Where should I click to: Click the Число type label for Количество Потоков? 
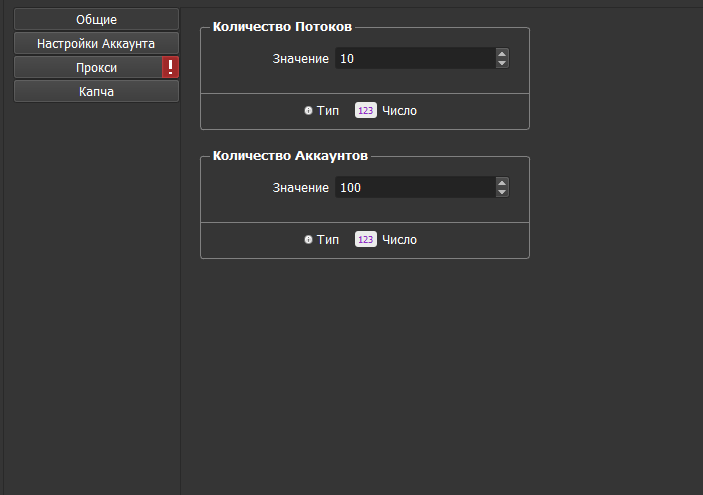399,111
